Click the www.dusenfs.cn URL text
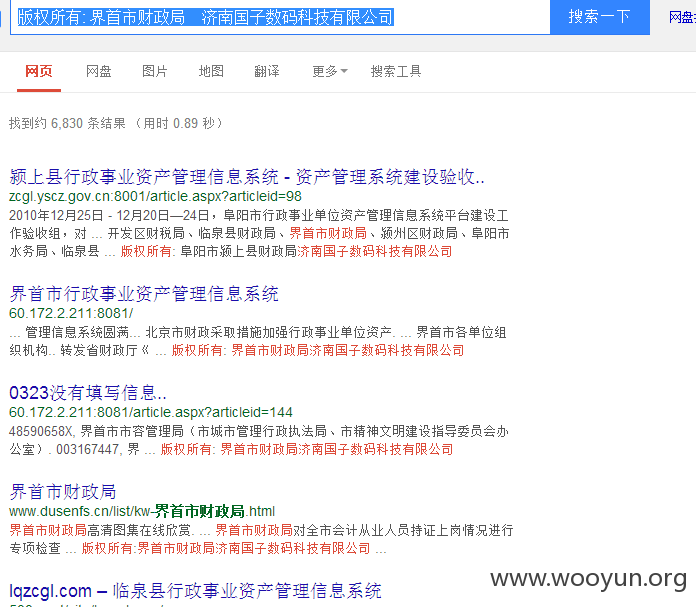Image resolution: width=696 pixels, height=607 pixels. (x=142, y=512)
